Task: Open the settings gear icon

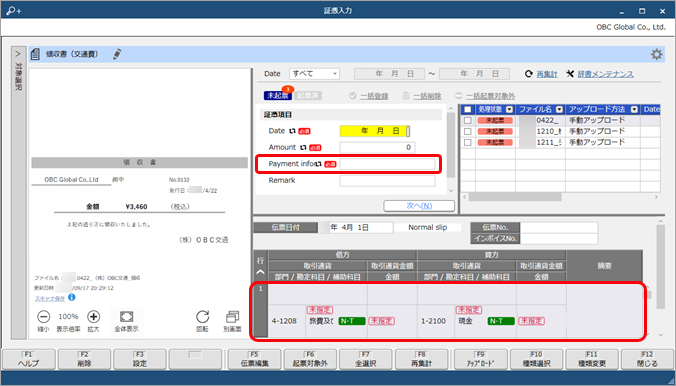Action: (x=656, y=54)
